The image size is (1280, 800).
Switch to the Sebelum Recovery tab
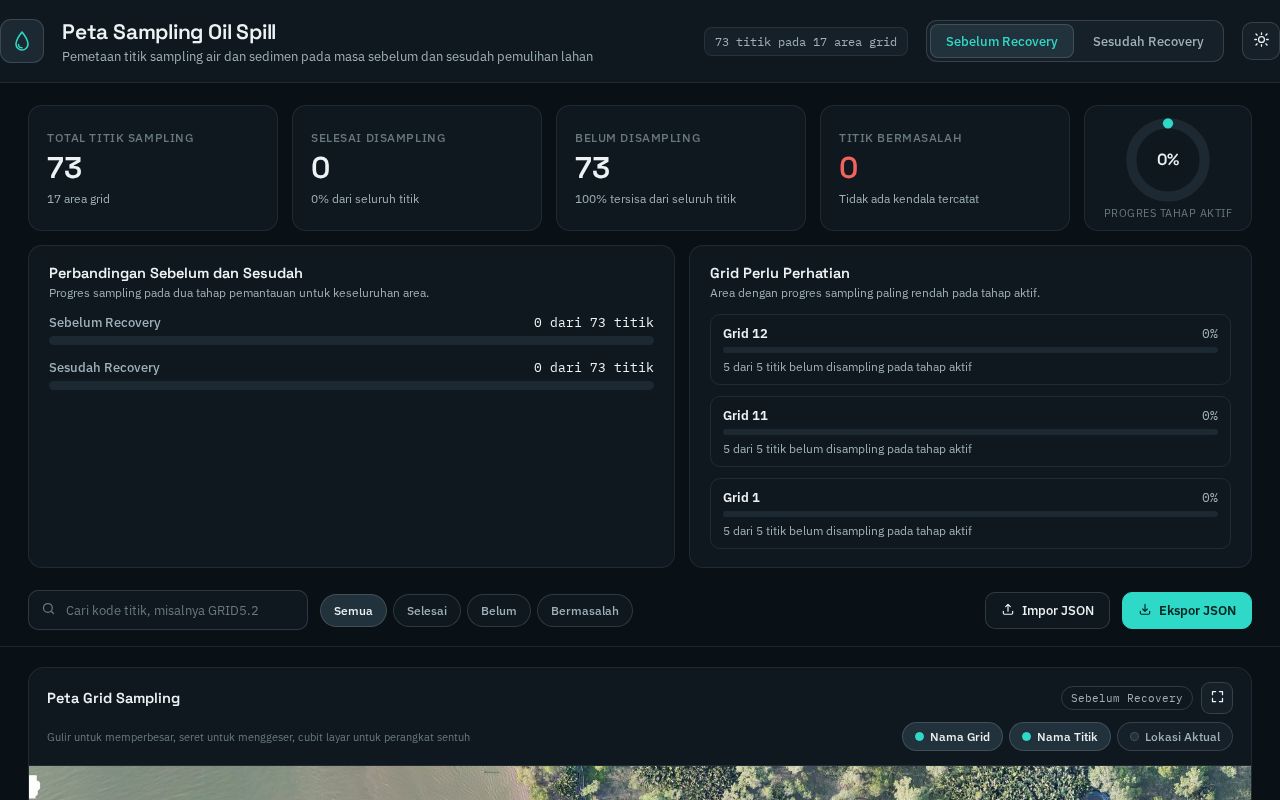coord(1001,41)
